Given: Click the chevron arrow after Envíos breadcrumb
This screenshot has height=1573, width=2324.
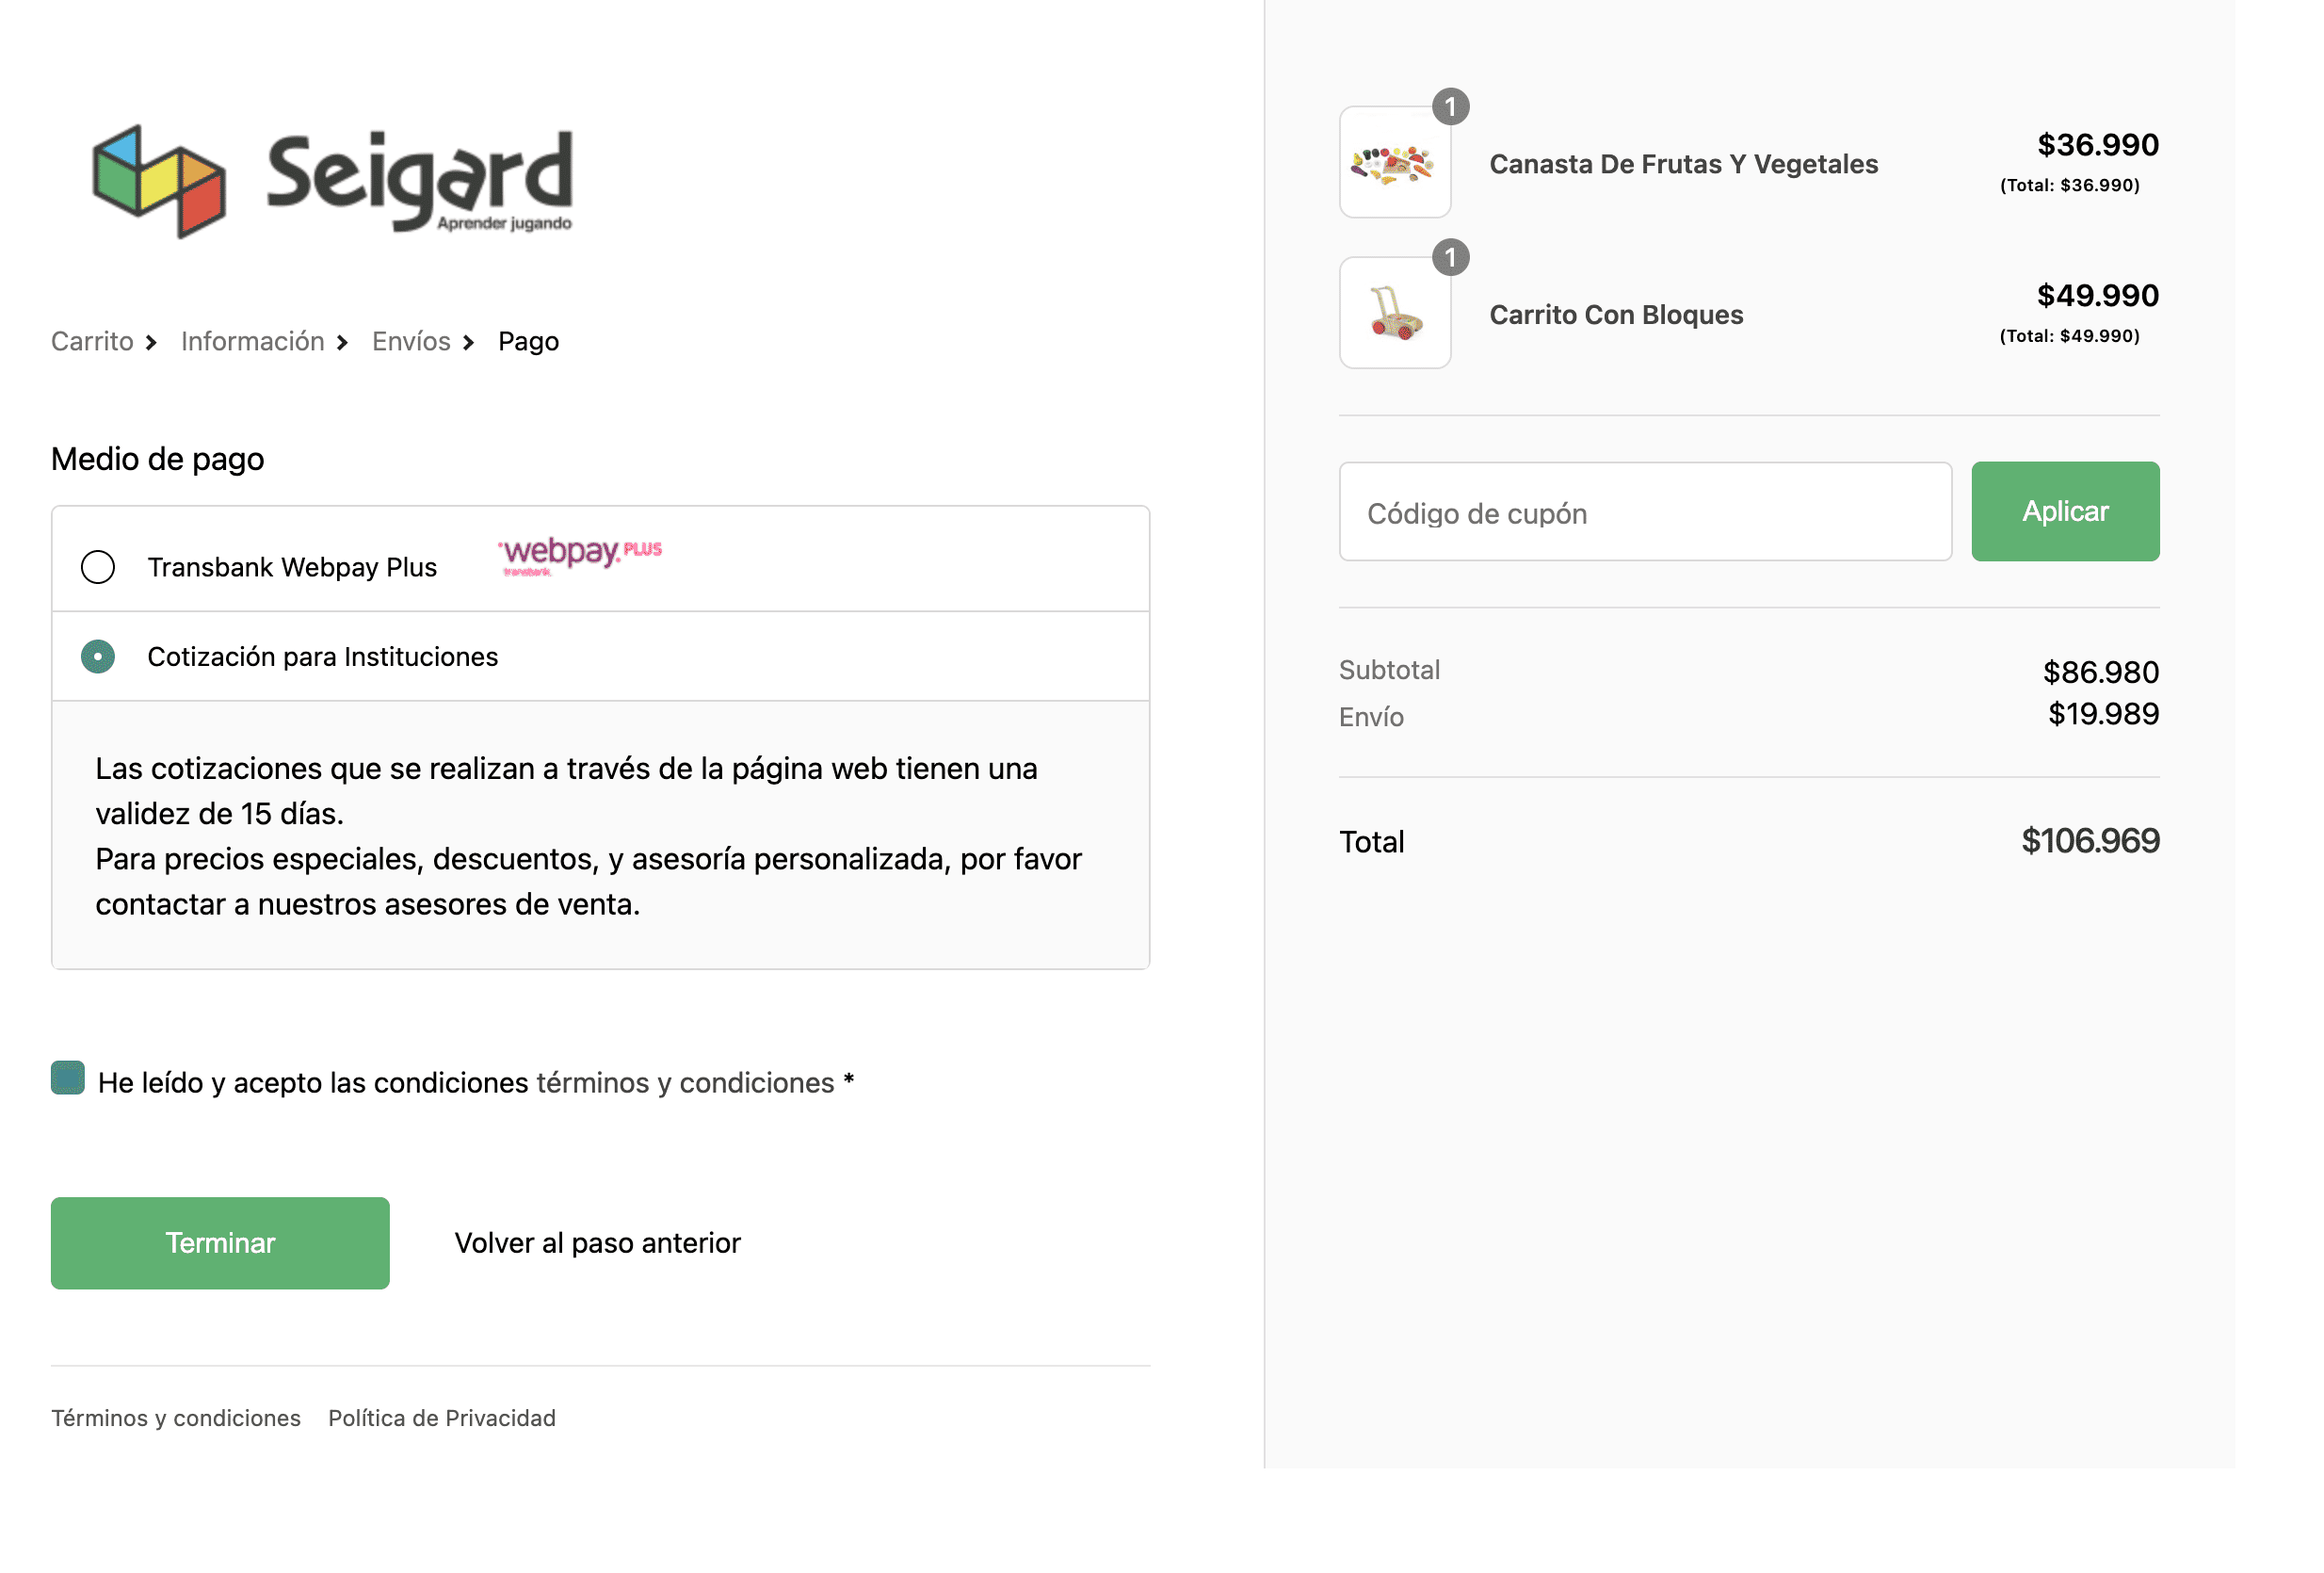Looking at the screenshot, I should 468,343.
